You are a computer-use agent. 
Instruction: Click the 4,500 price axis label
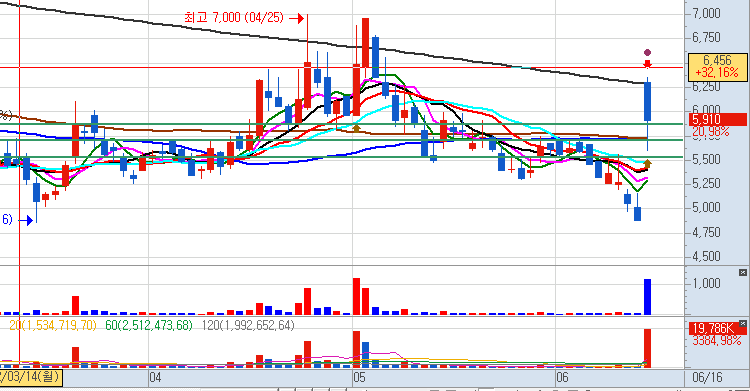pyautogui.click(x=706, y=257)
